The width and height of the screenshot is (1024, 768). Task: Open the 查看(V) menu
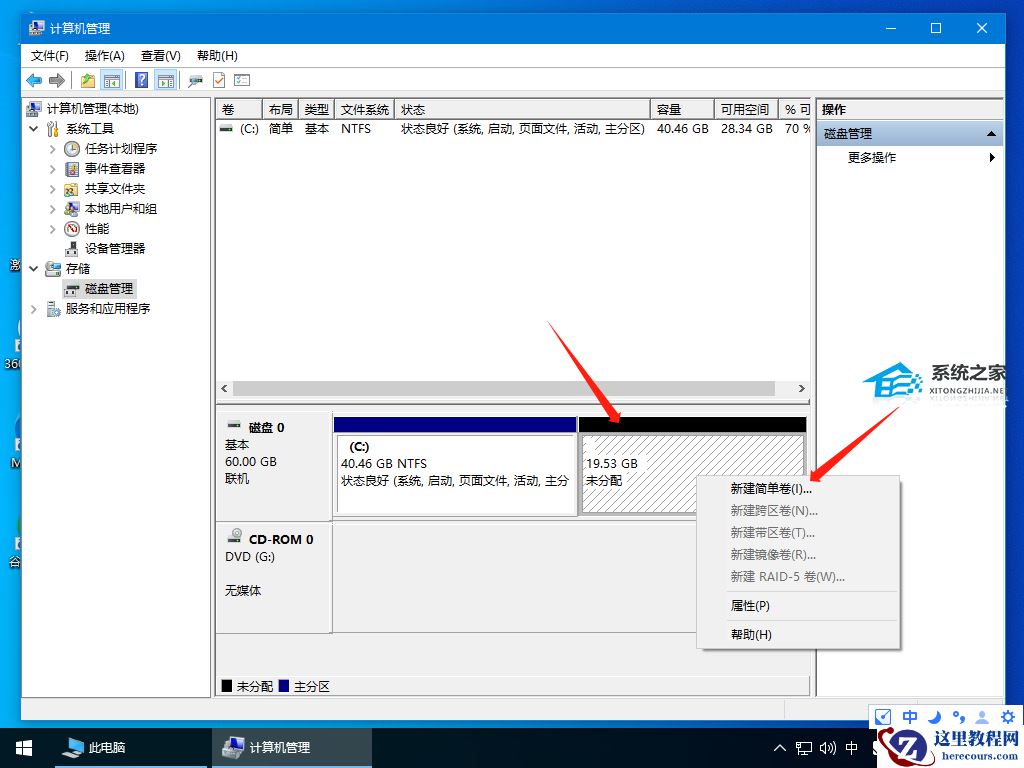[161, 56]
